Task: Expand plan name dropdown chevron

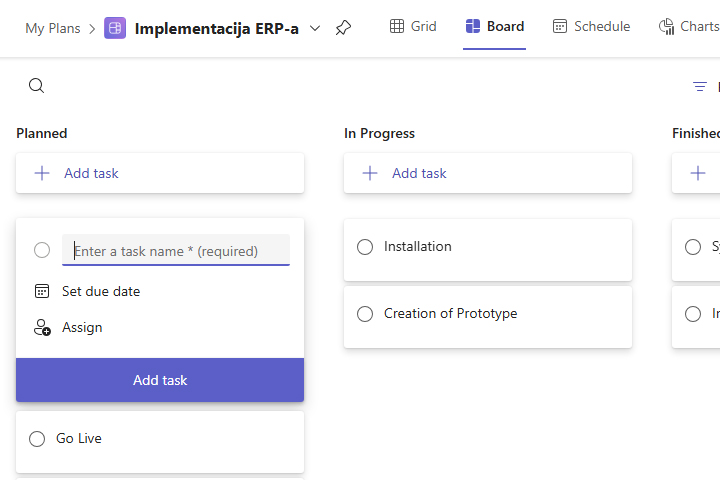Action: 315,28
